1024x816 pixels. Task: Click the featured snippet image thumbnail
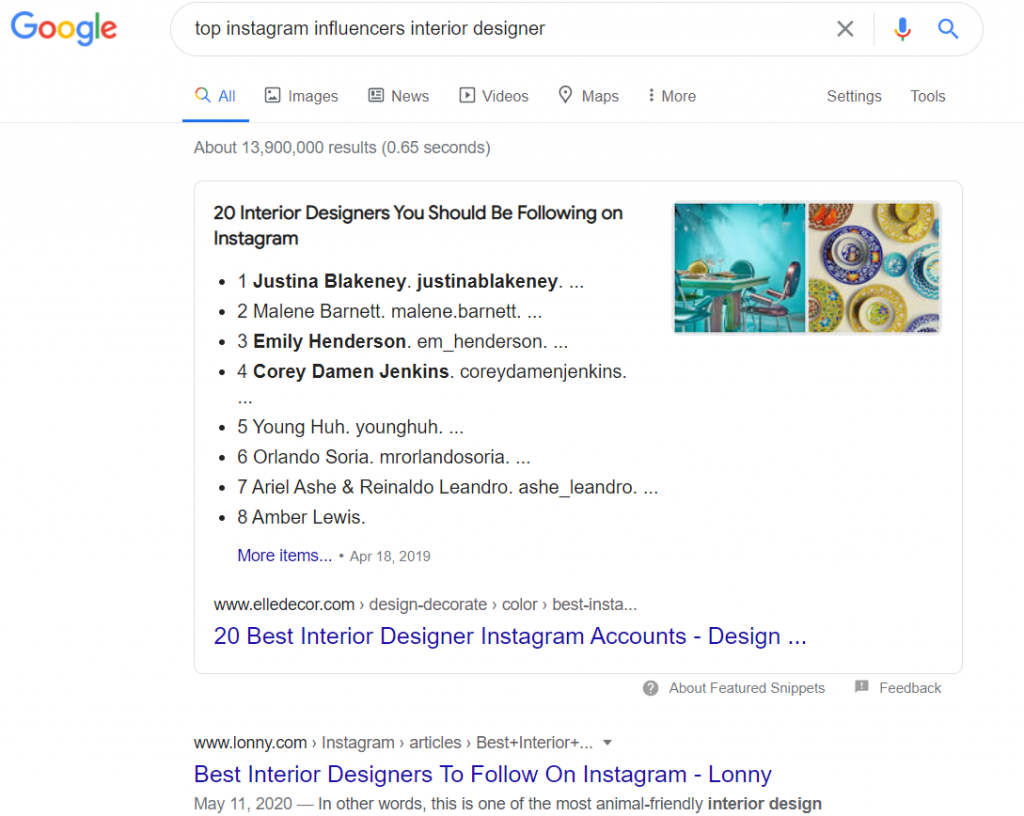806,267
